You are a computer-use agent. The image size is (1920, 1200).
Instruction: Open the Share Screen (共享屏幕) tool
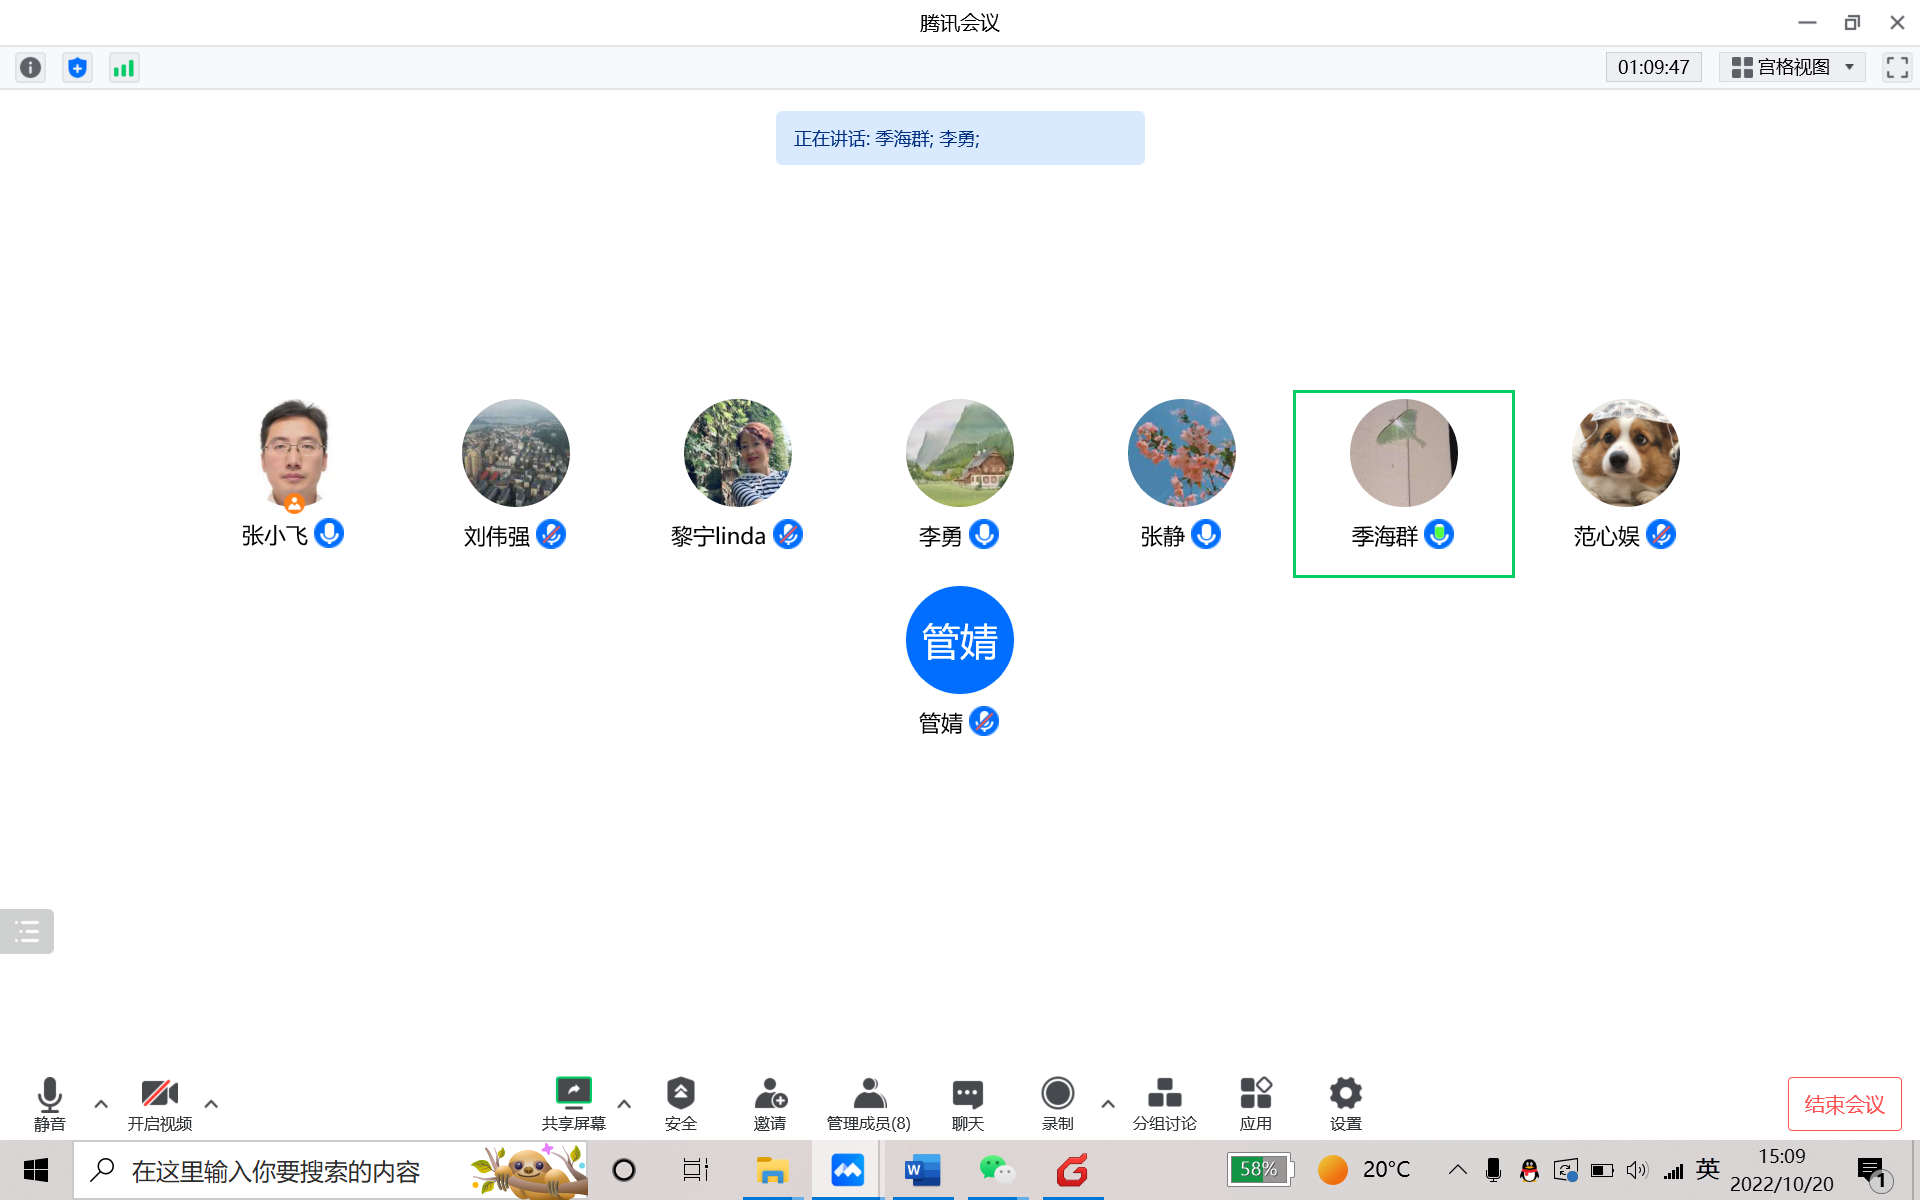[573, 1103]
